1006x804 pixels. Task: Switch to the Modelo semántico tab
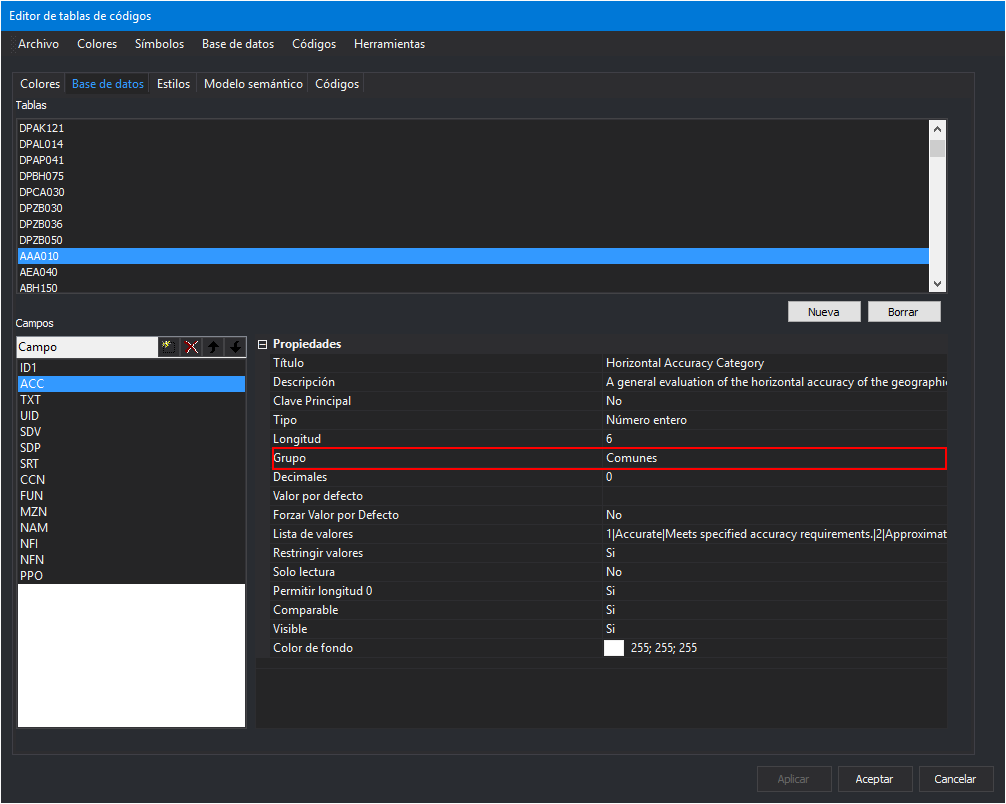pyautogui.click(x=253, y=84)
